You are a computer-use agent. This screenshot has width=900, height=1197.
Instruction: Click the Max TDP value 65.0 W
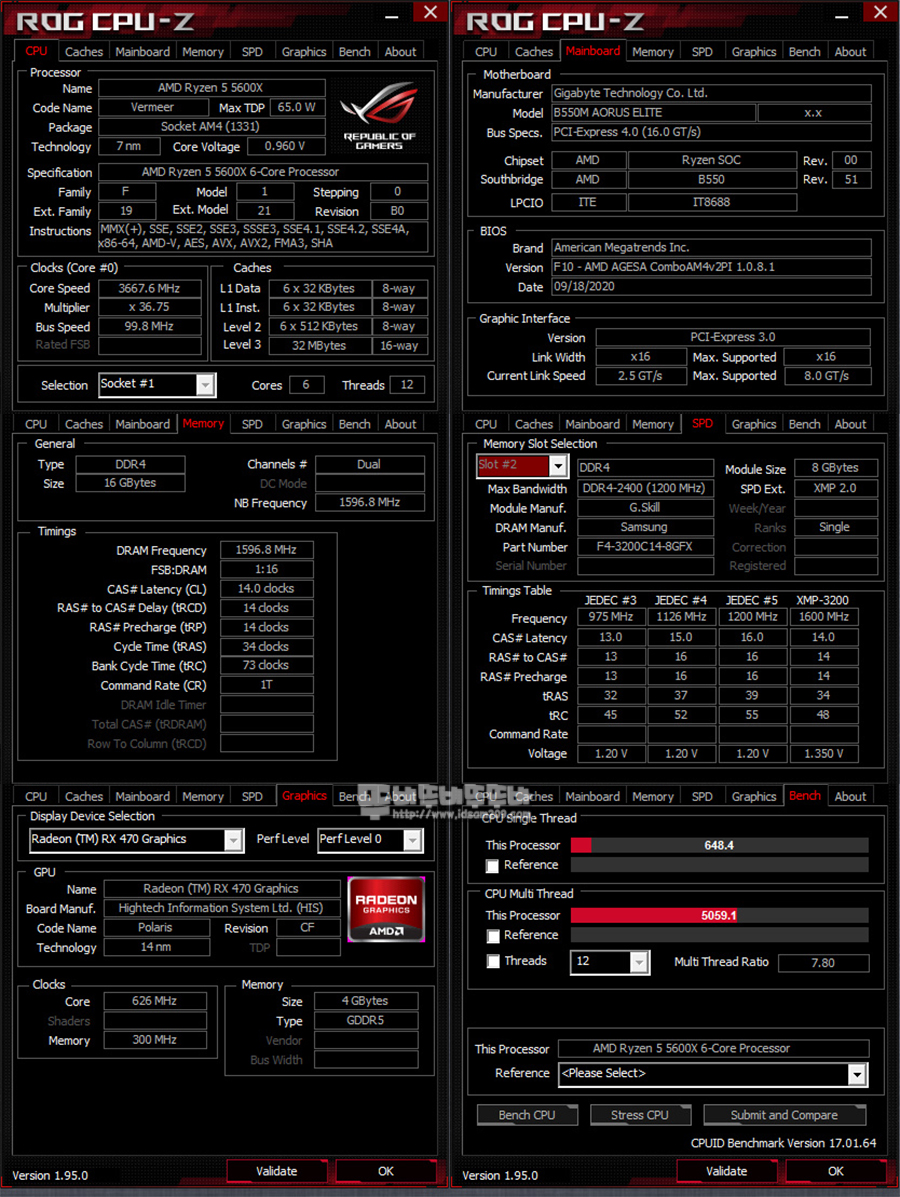(x=297, y=108)
